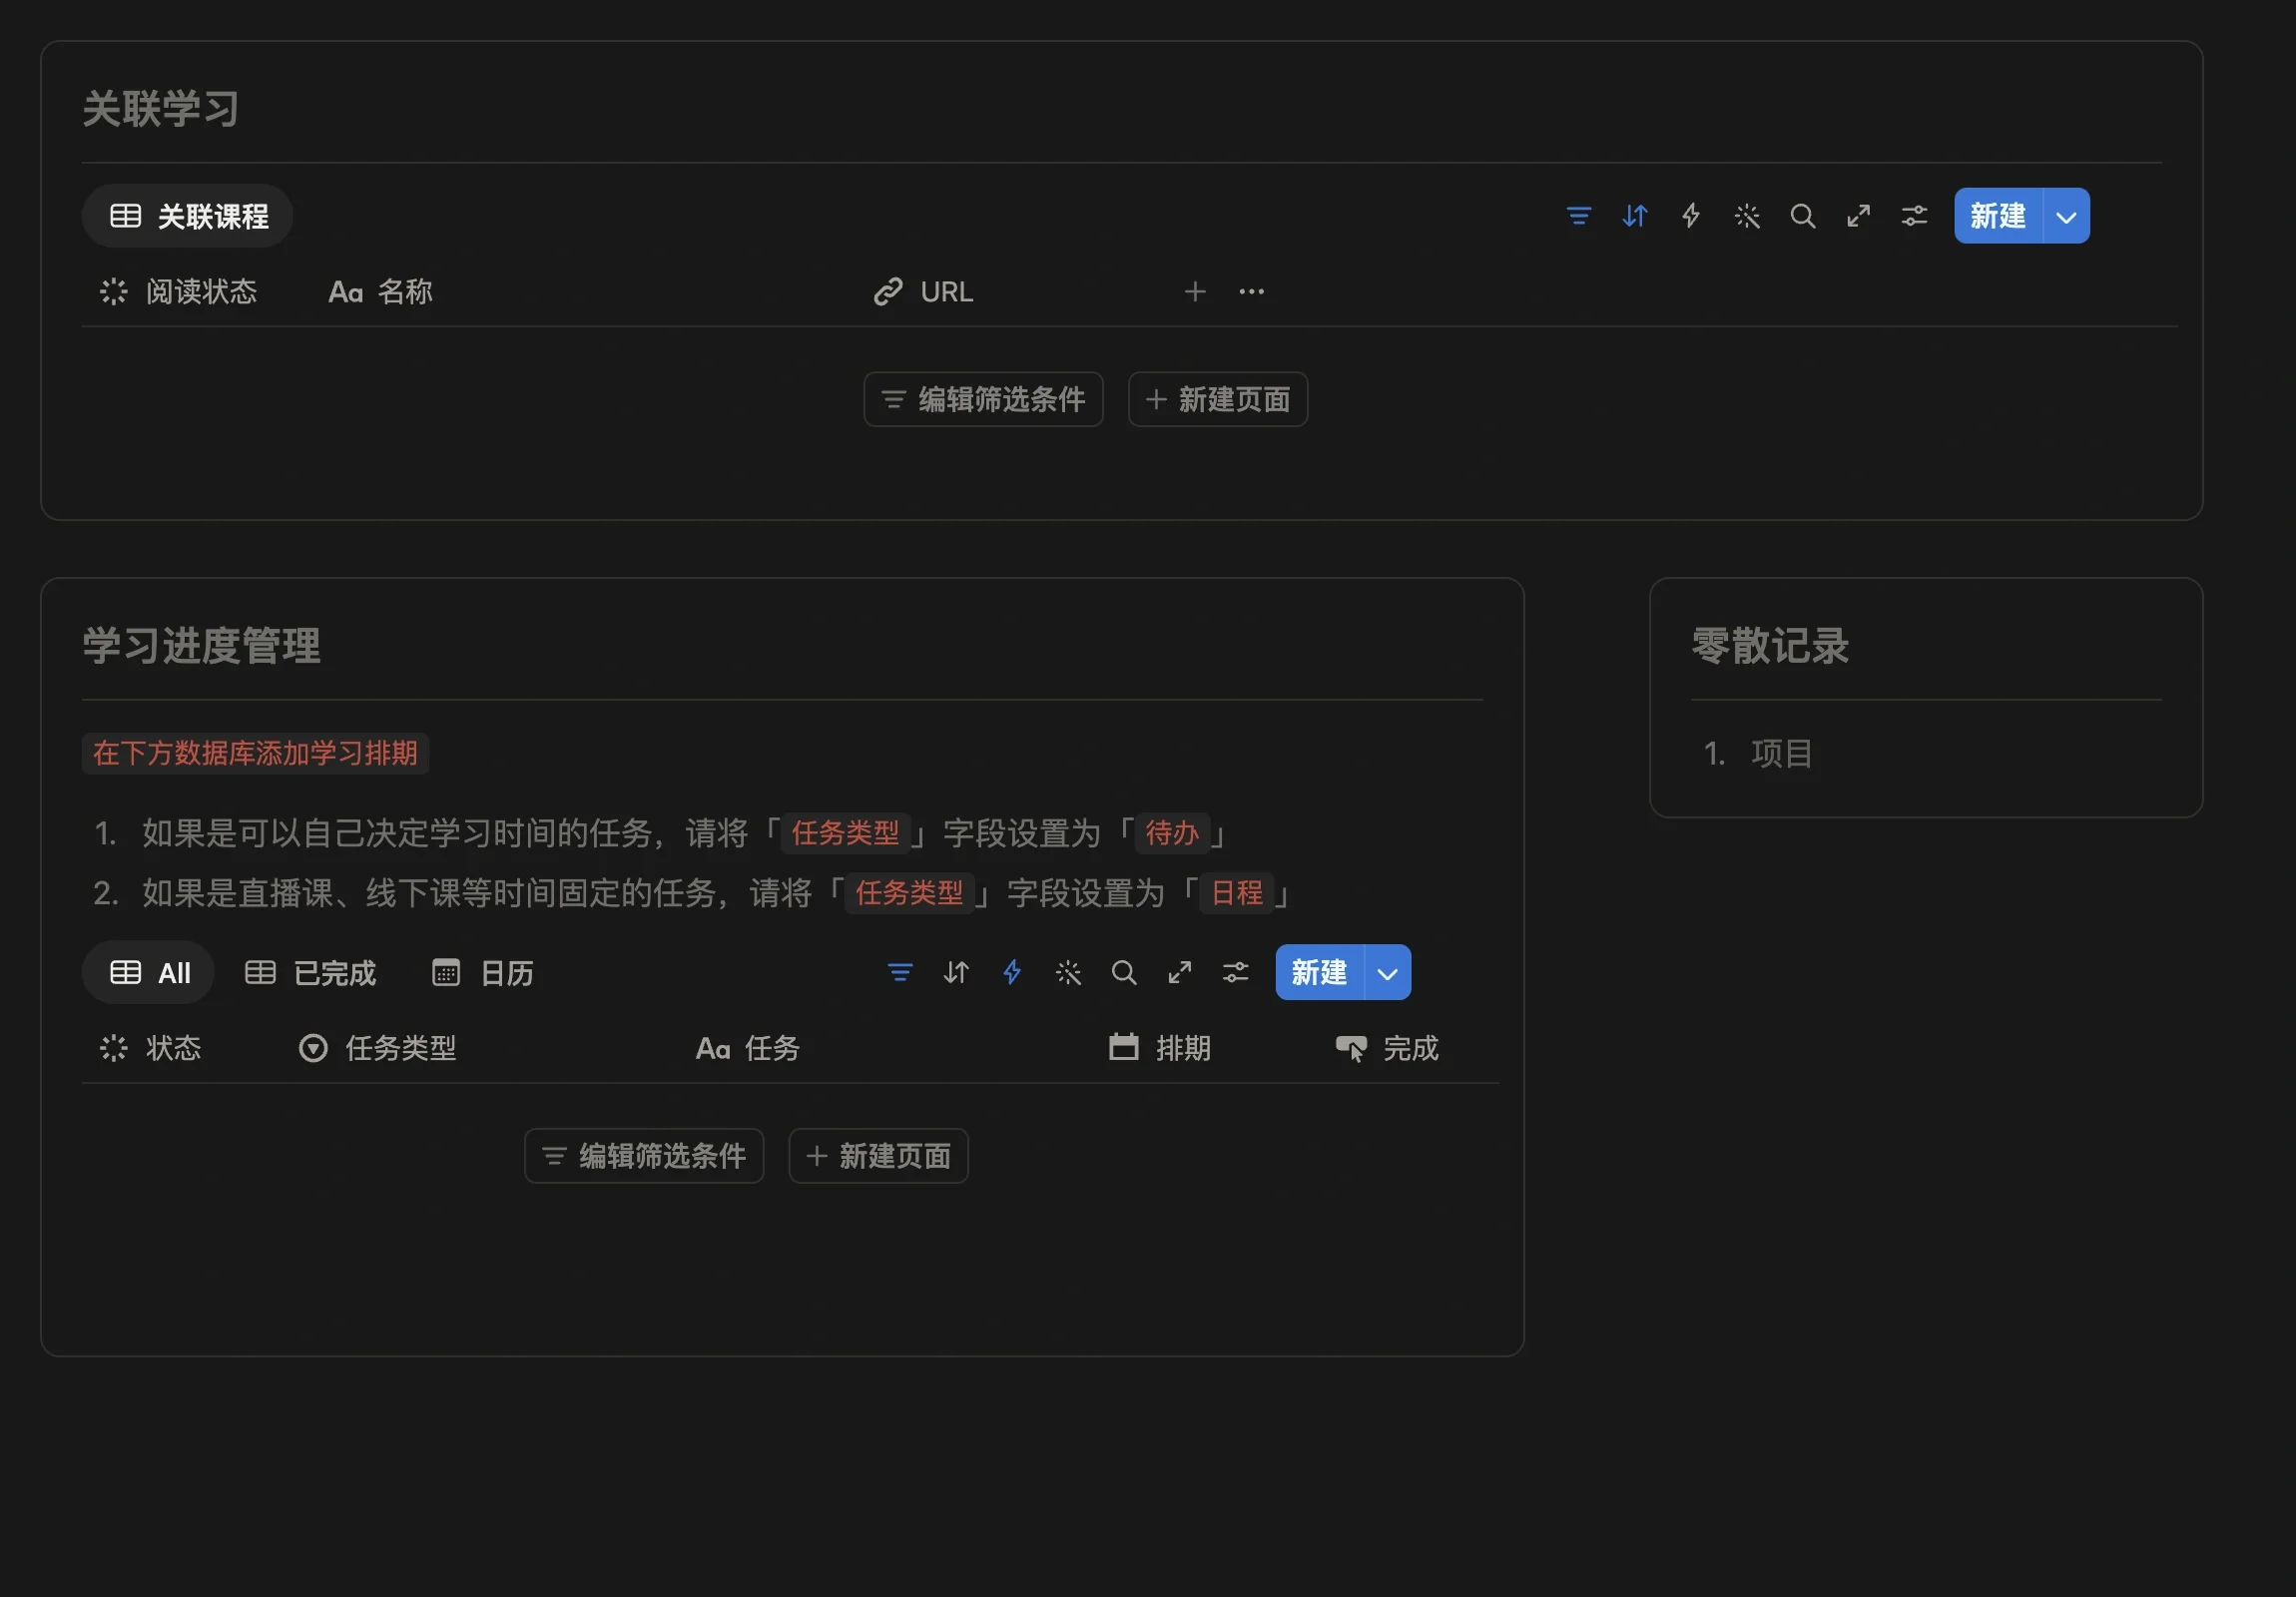Switch to the 已完成 view tab

click(310, 972)
